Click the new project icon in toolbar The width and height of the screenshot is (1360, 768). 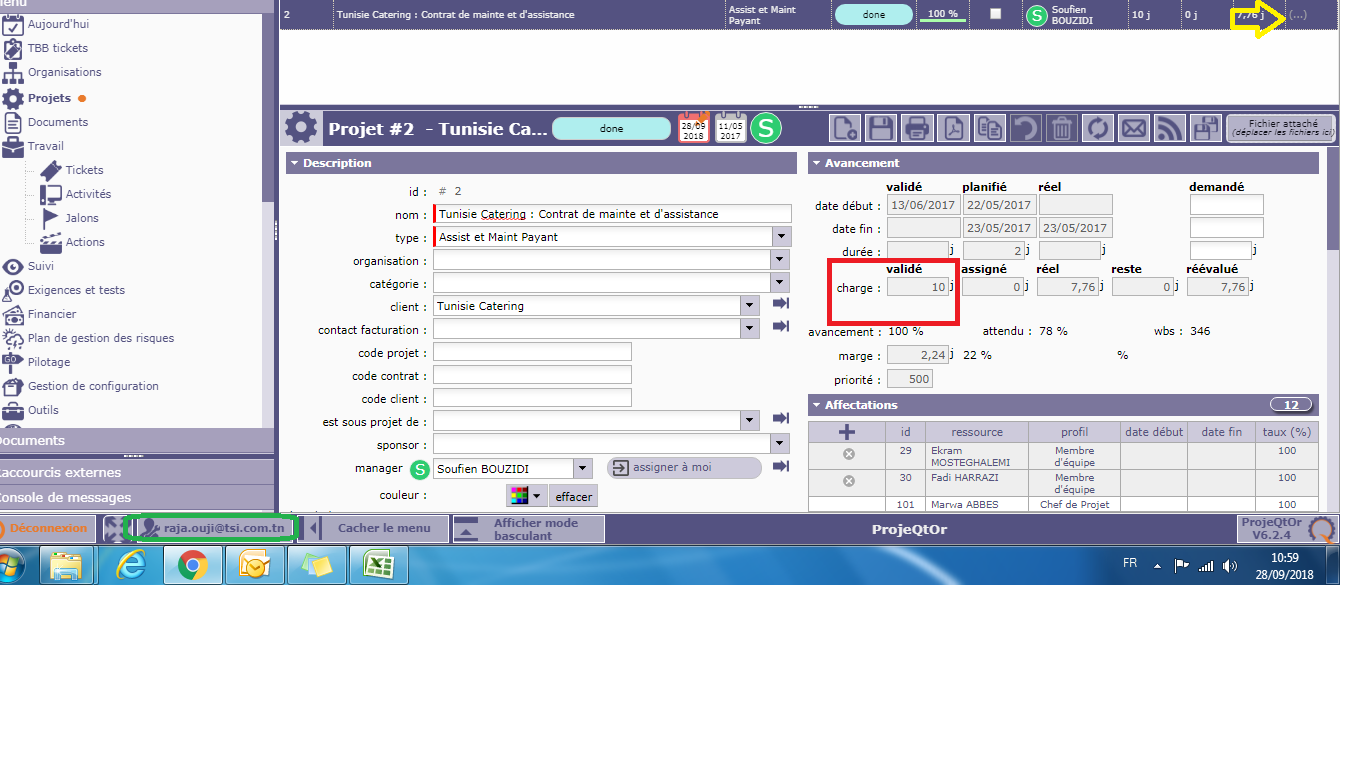[x=846, y=128]
